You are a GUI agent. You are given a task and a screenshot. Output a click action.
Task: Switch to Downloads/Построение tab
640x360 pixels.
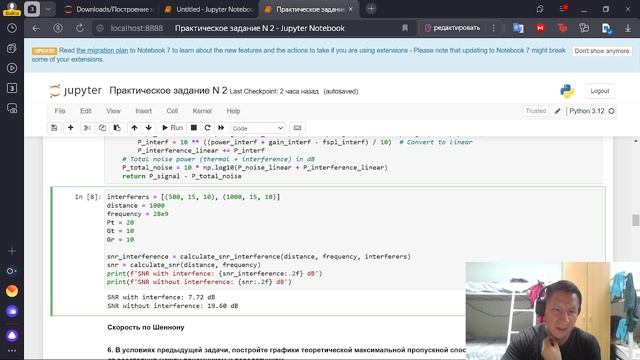click(108, 9)
